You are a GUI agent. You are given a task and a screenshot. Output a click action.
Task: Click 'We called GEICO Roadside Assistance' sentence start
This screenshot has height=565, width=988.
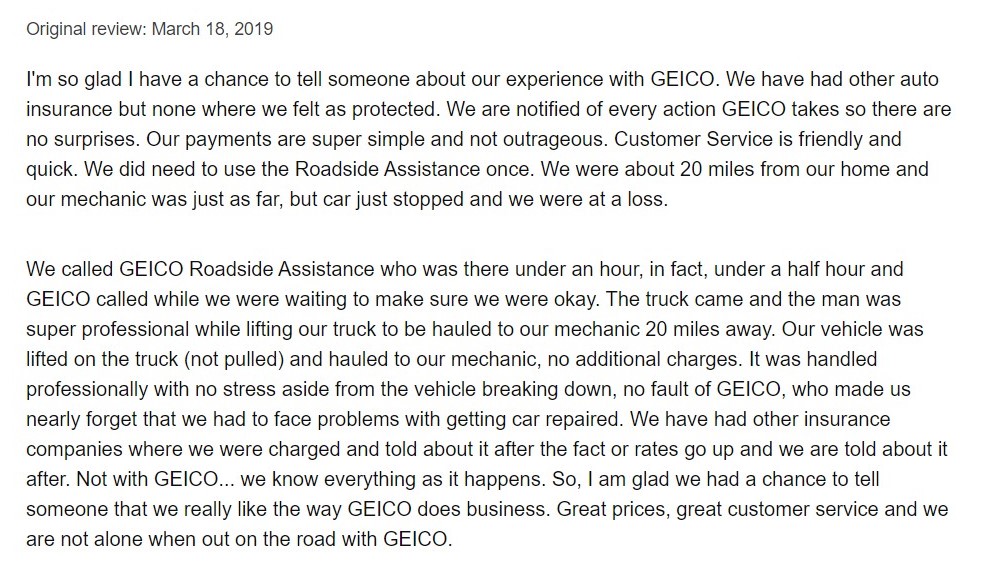pyautogui.click(x=200, y=270)
